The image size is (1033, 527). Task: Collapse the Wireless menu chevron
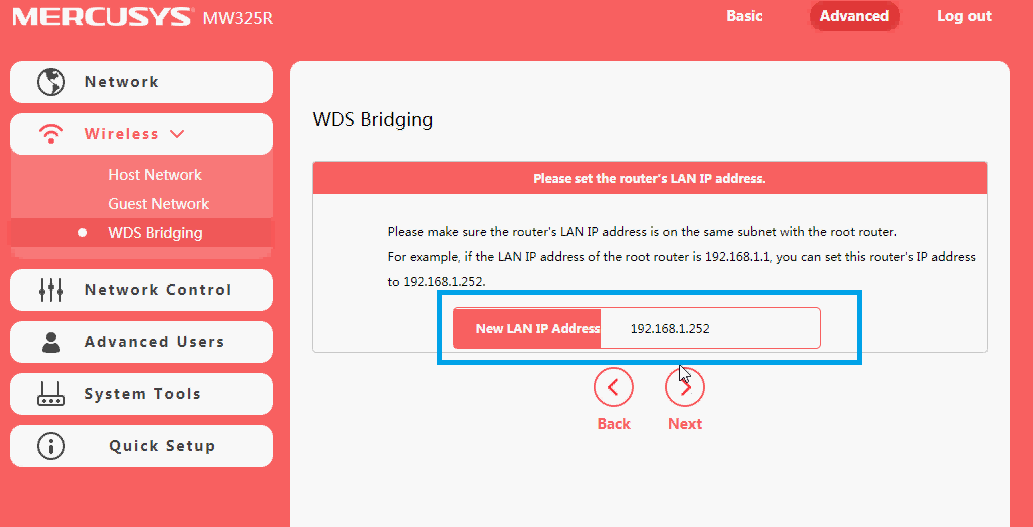tap(177, 133)
